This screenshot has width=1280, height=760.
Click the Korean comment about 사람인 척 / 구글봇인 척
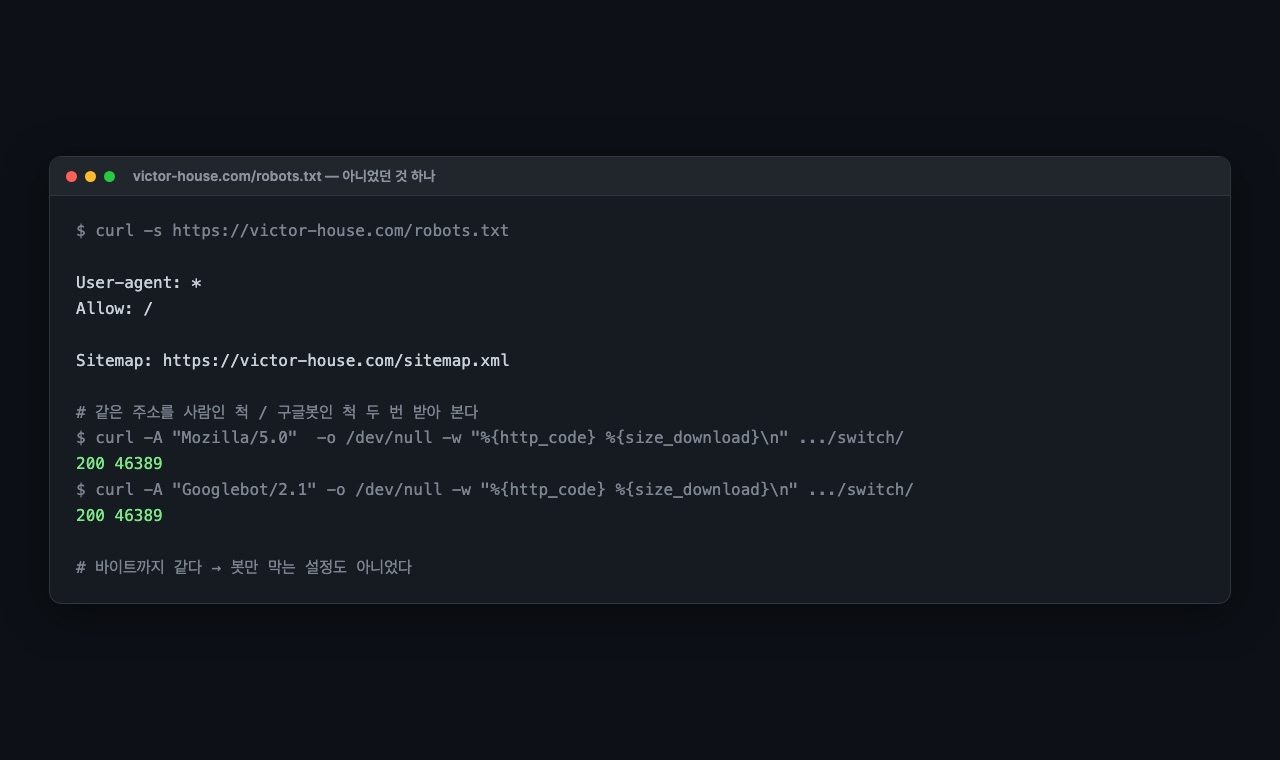coord(277,412)
